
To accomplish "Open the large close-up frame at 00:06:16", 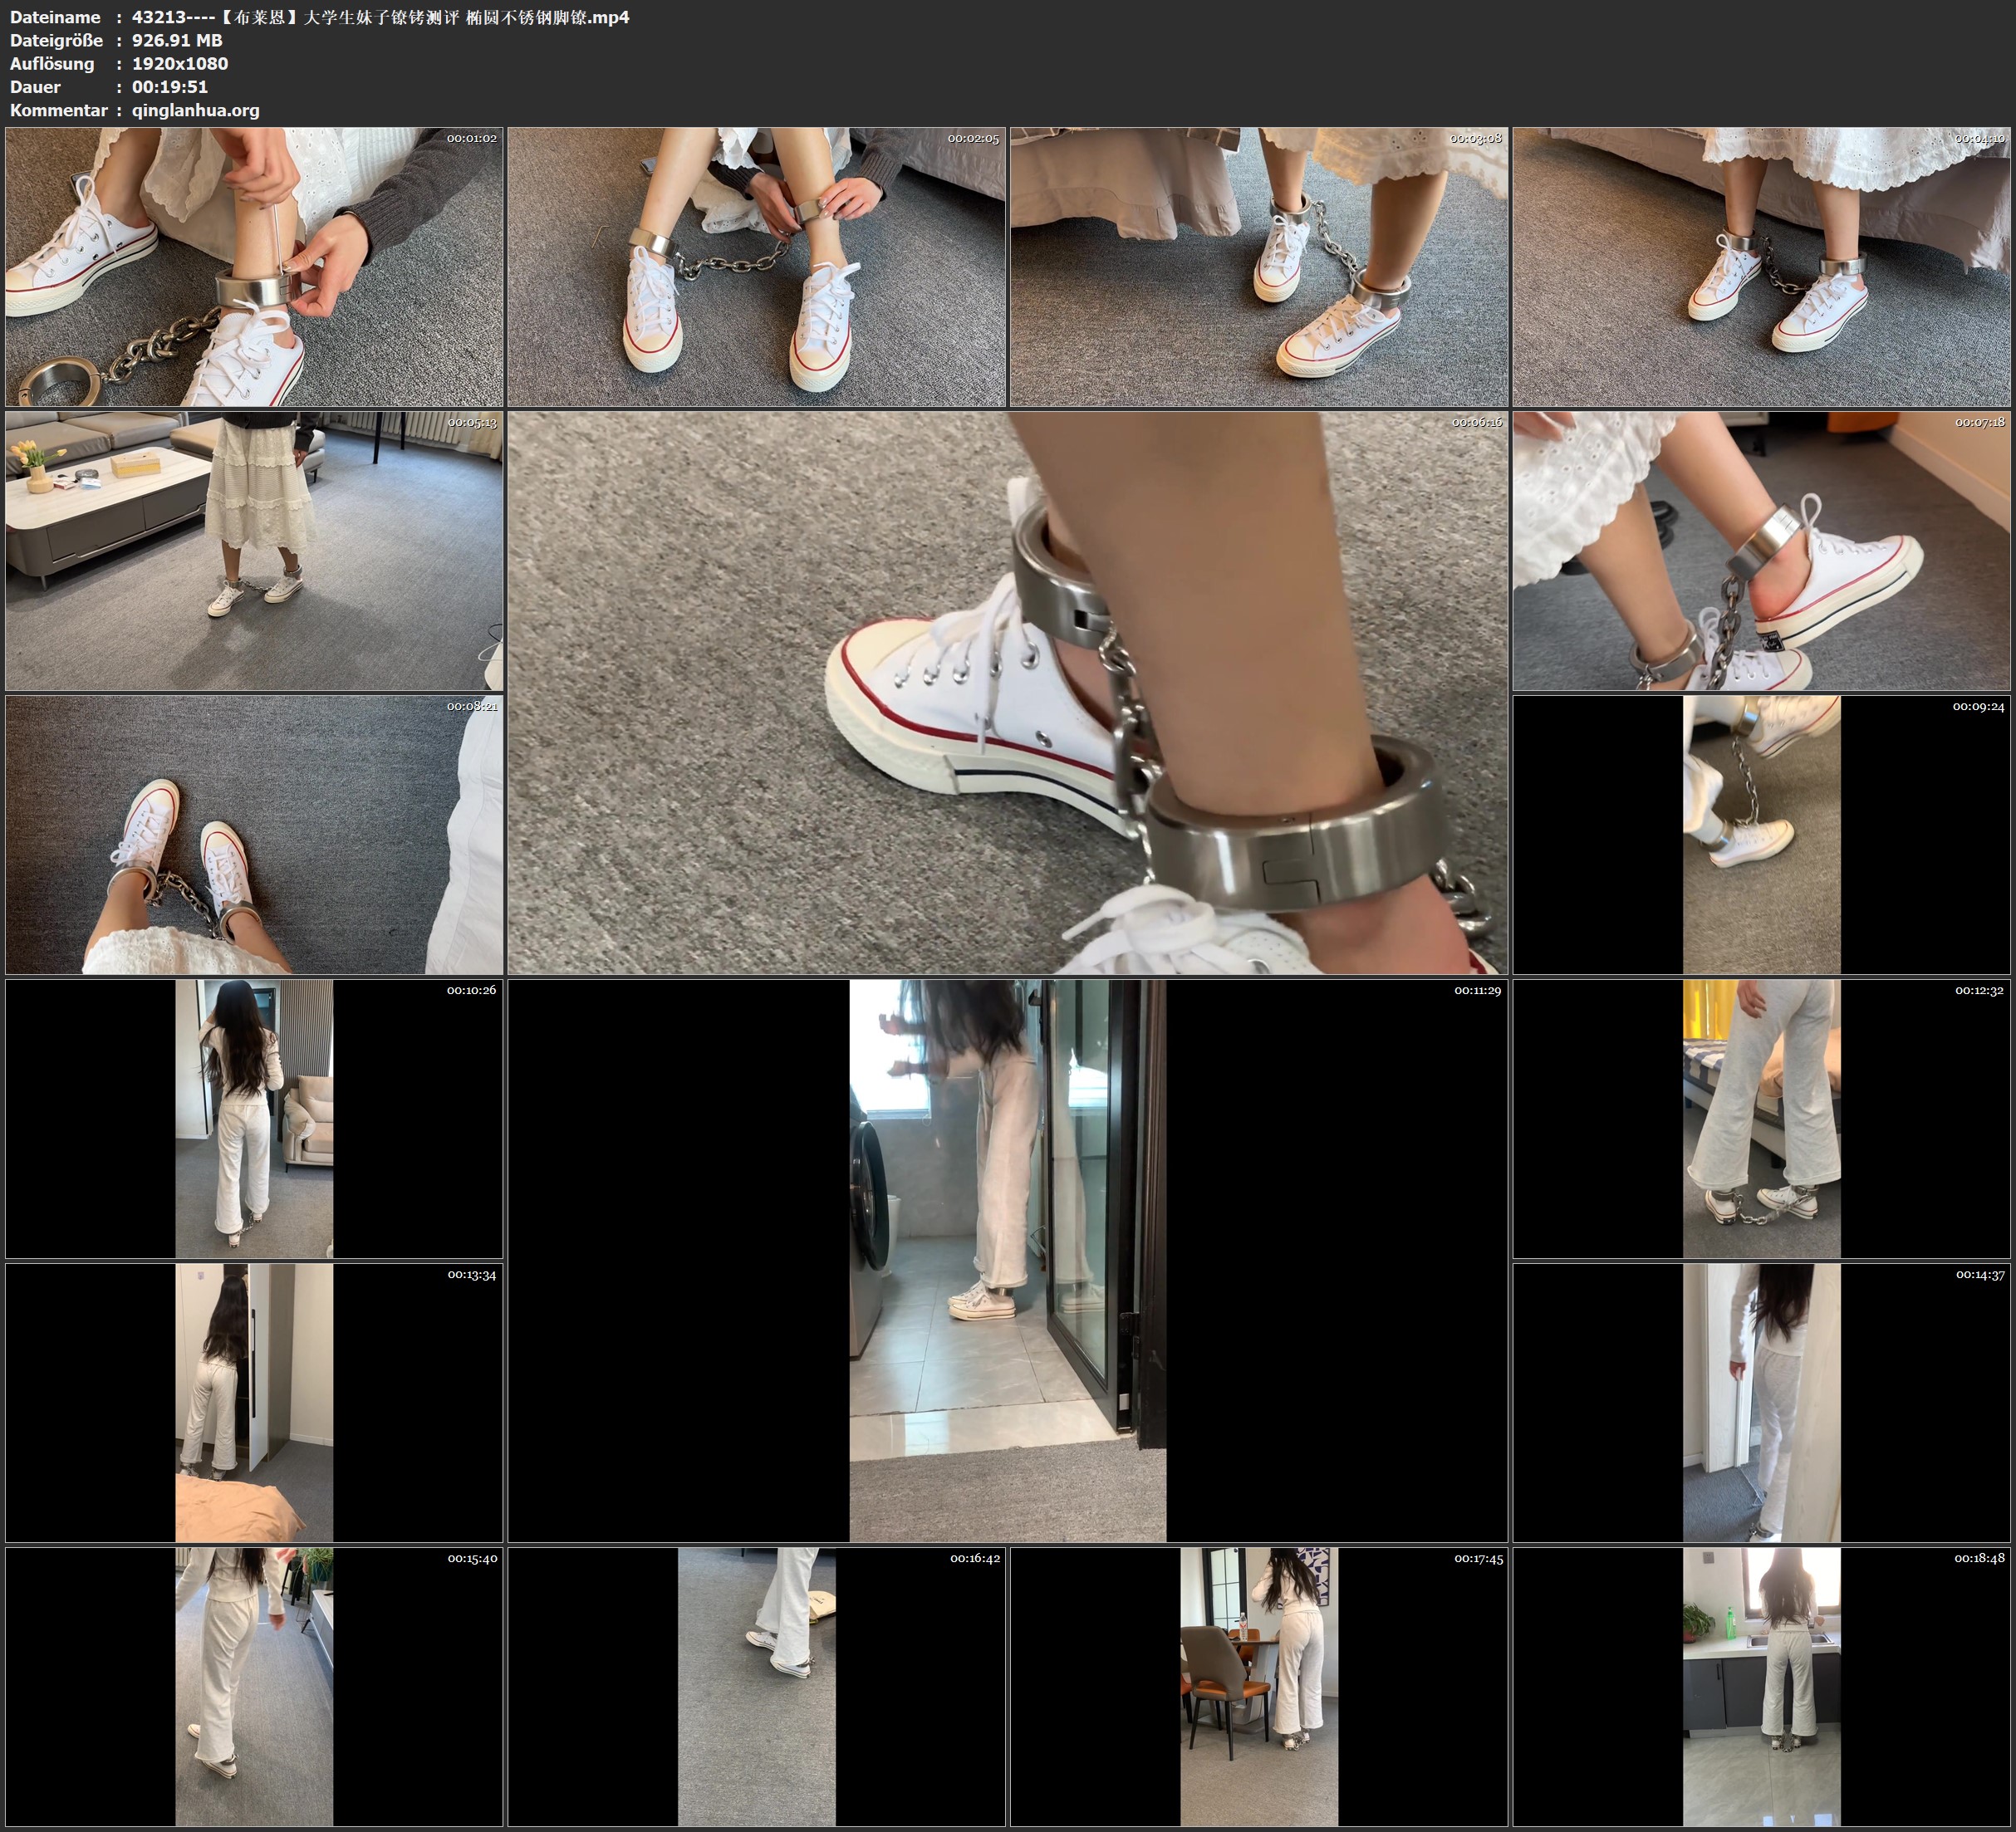I will tap(1007, 692).
